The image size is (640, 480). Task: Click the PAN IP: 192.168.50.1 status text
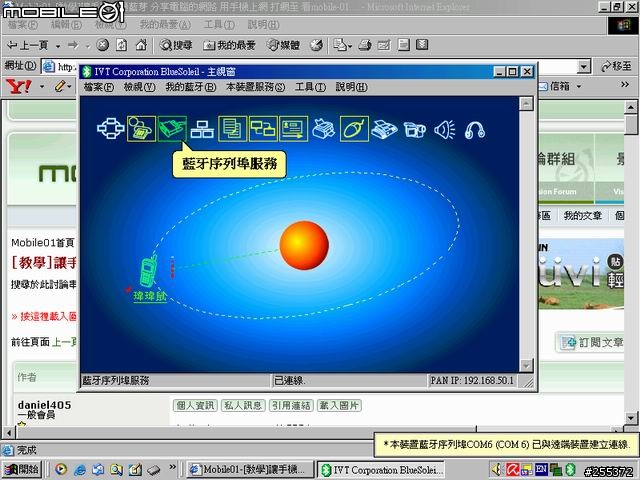click(x=472, y=380)
